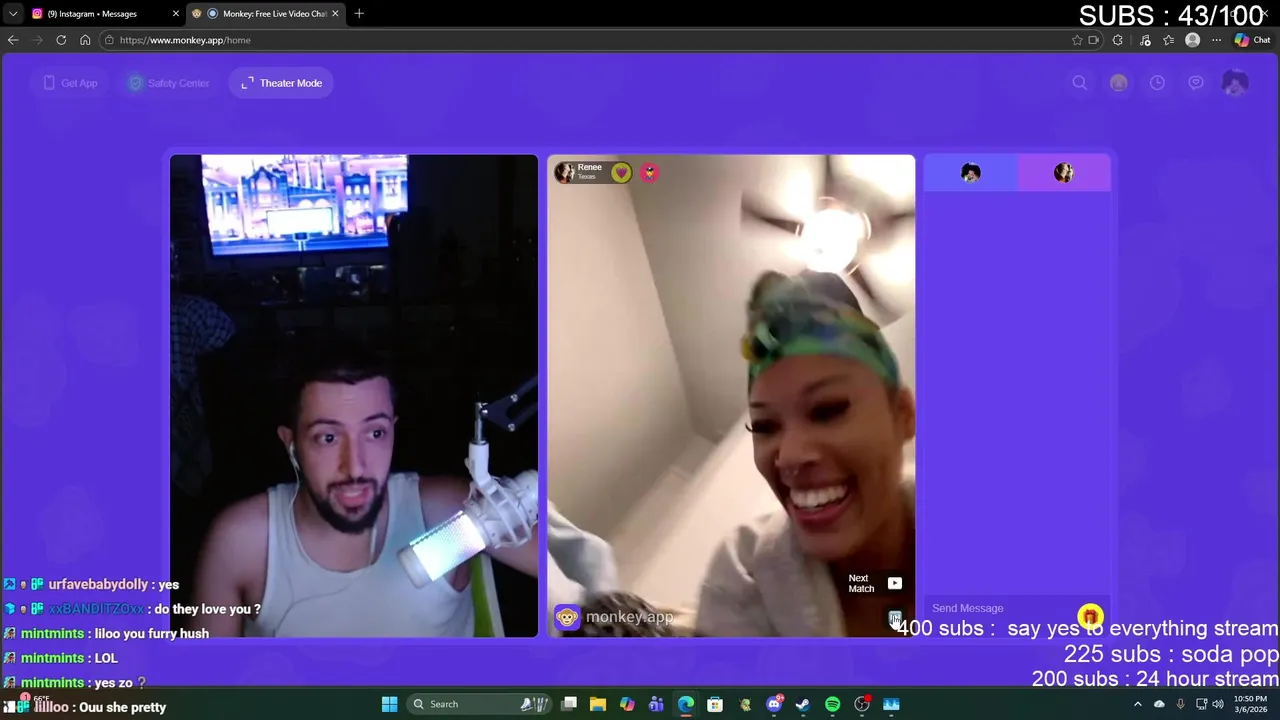Open Spotify from taskbar
The image size is (1280, 720).
(x=832, y=704)
